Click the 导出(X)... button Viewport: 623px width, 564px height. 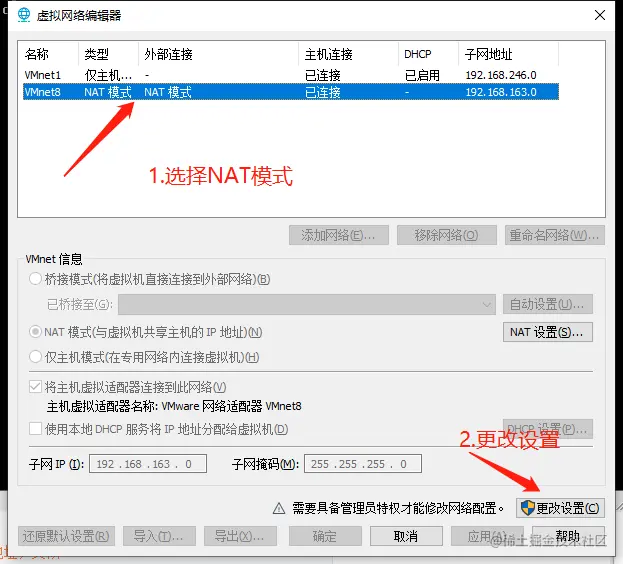point(240,536)
